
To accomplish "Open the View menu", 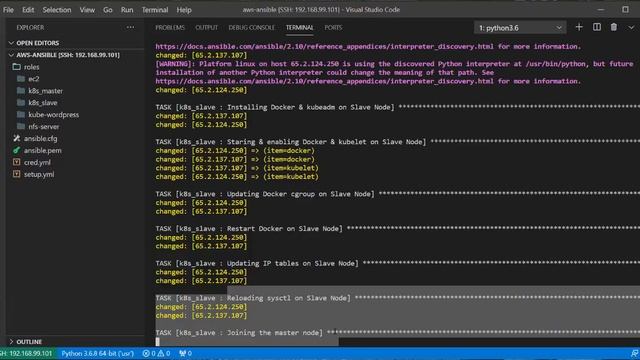I will pos(87,10).
